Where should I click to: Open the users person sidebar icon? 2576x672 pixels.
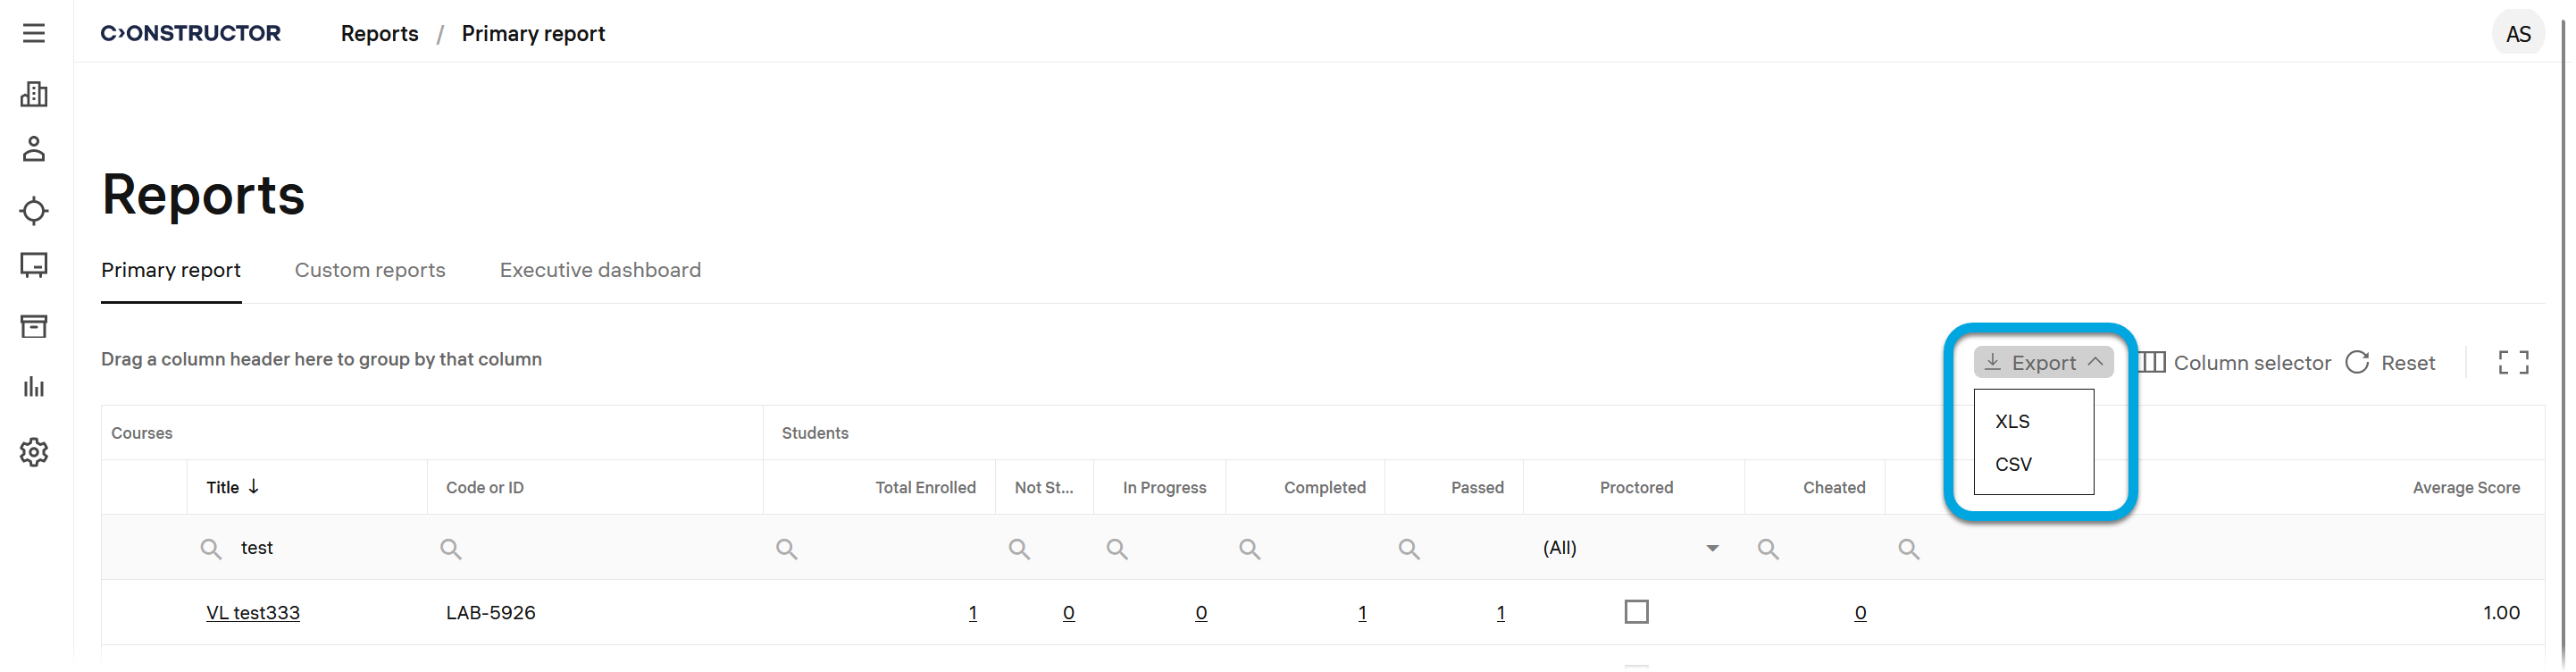click(34, 149)
